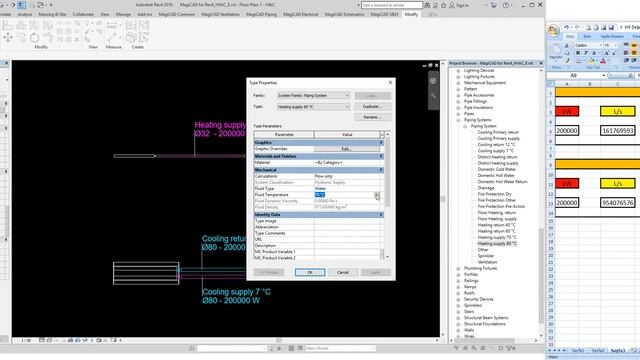Click Excel Paste (Yapıştır) icon

[556, 50]
